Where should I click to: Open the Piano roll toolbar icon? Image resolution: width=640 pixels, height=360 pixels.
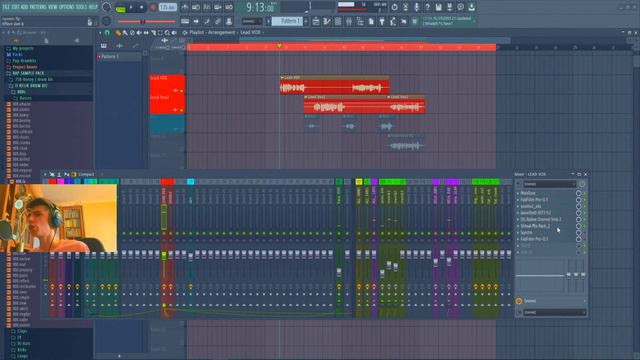pos(327,21)
